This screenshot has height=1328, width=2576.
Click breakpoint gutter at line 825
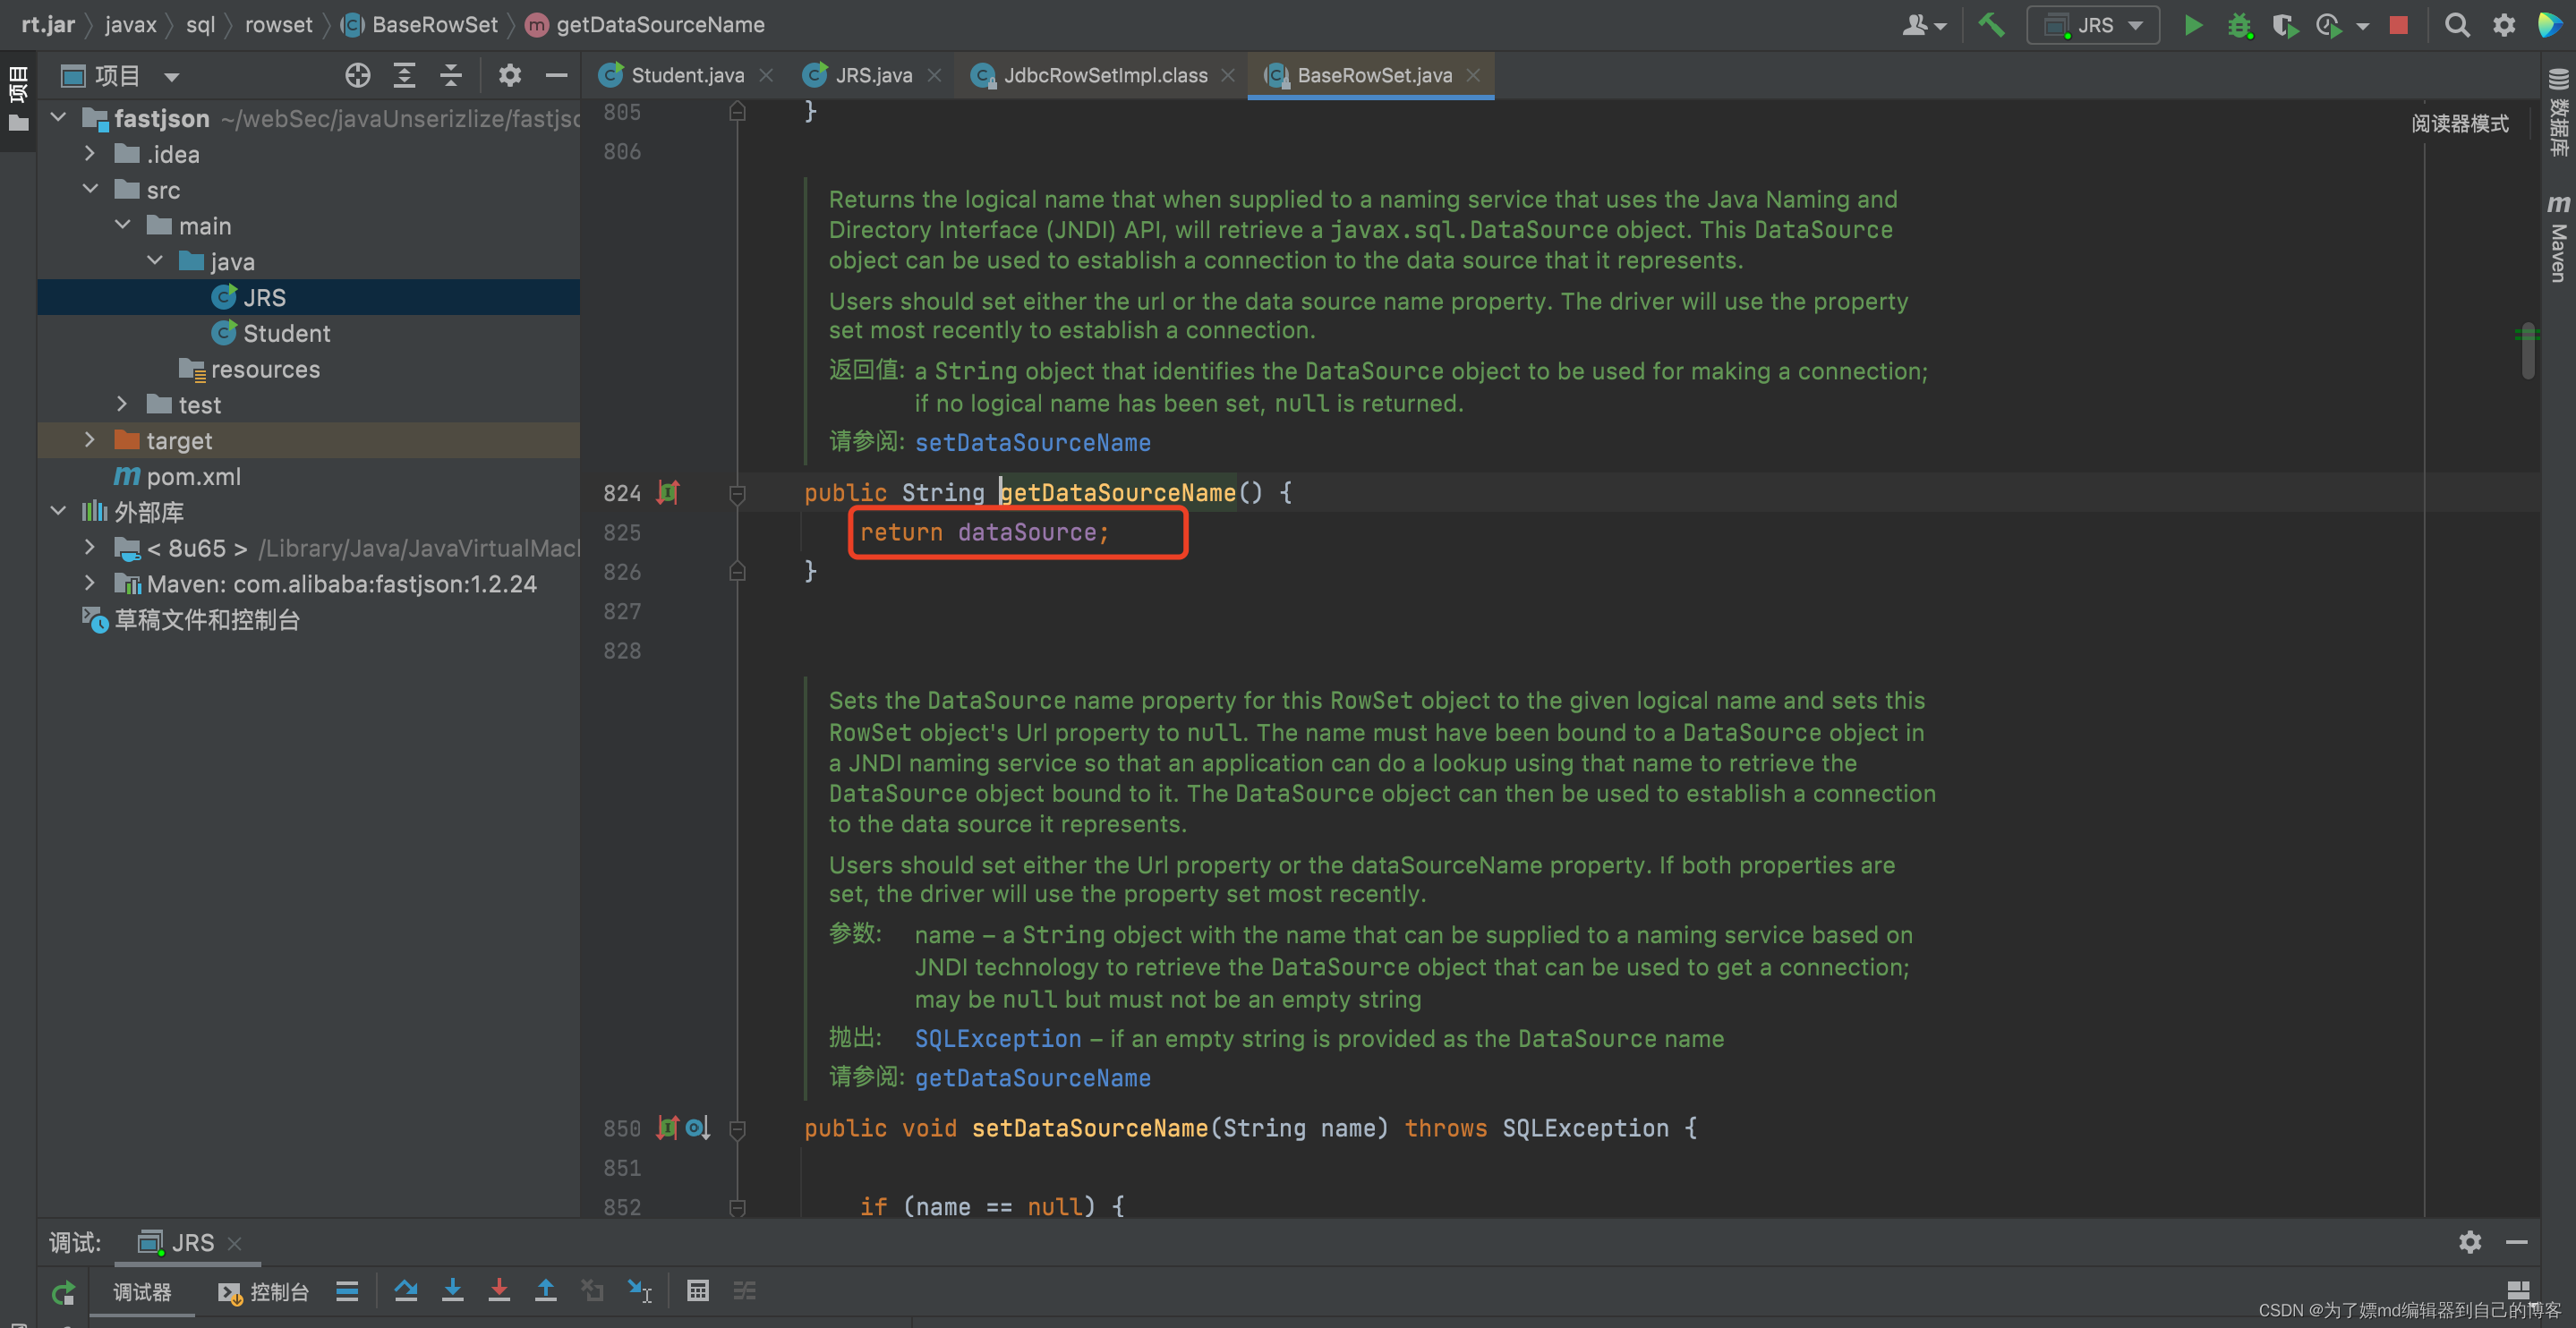pos(667,533)
